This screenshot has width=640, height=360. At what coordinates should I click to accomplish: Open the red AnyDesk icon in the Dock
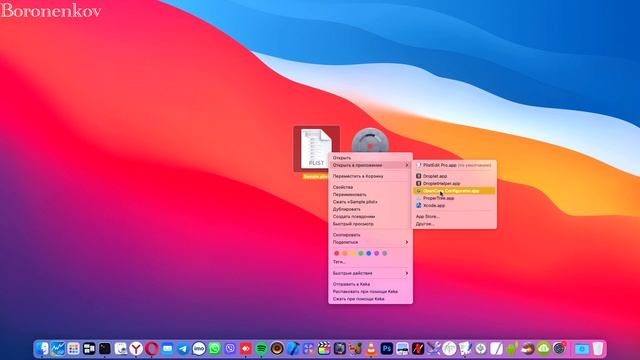tap(246, 349)
